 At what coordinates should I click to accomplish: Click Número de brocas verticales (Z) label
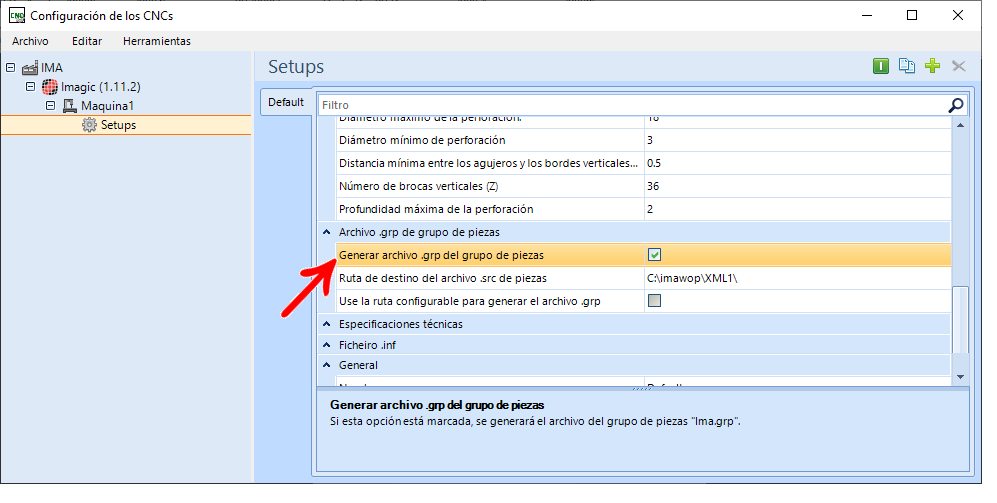[418, 186]
